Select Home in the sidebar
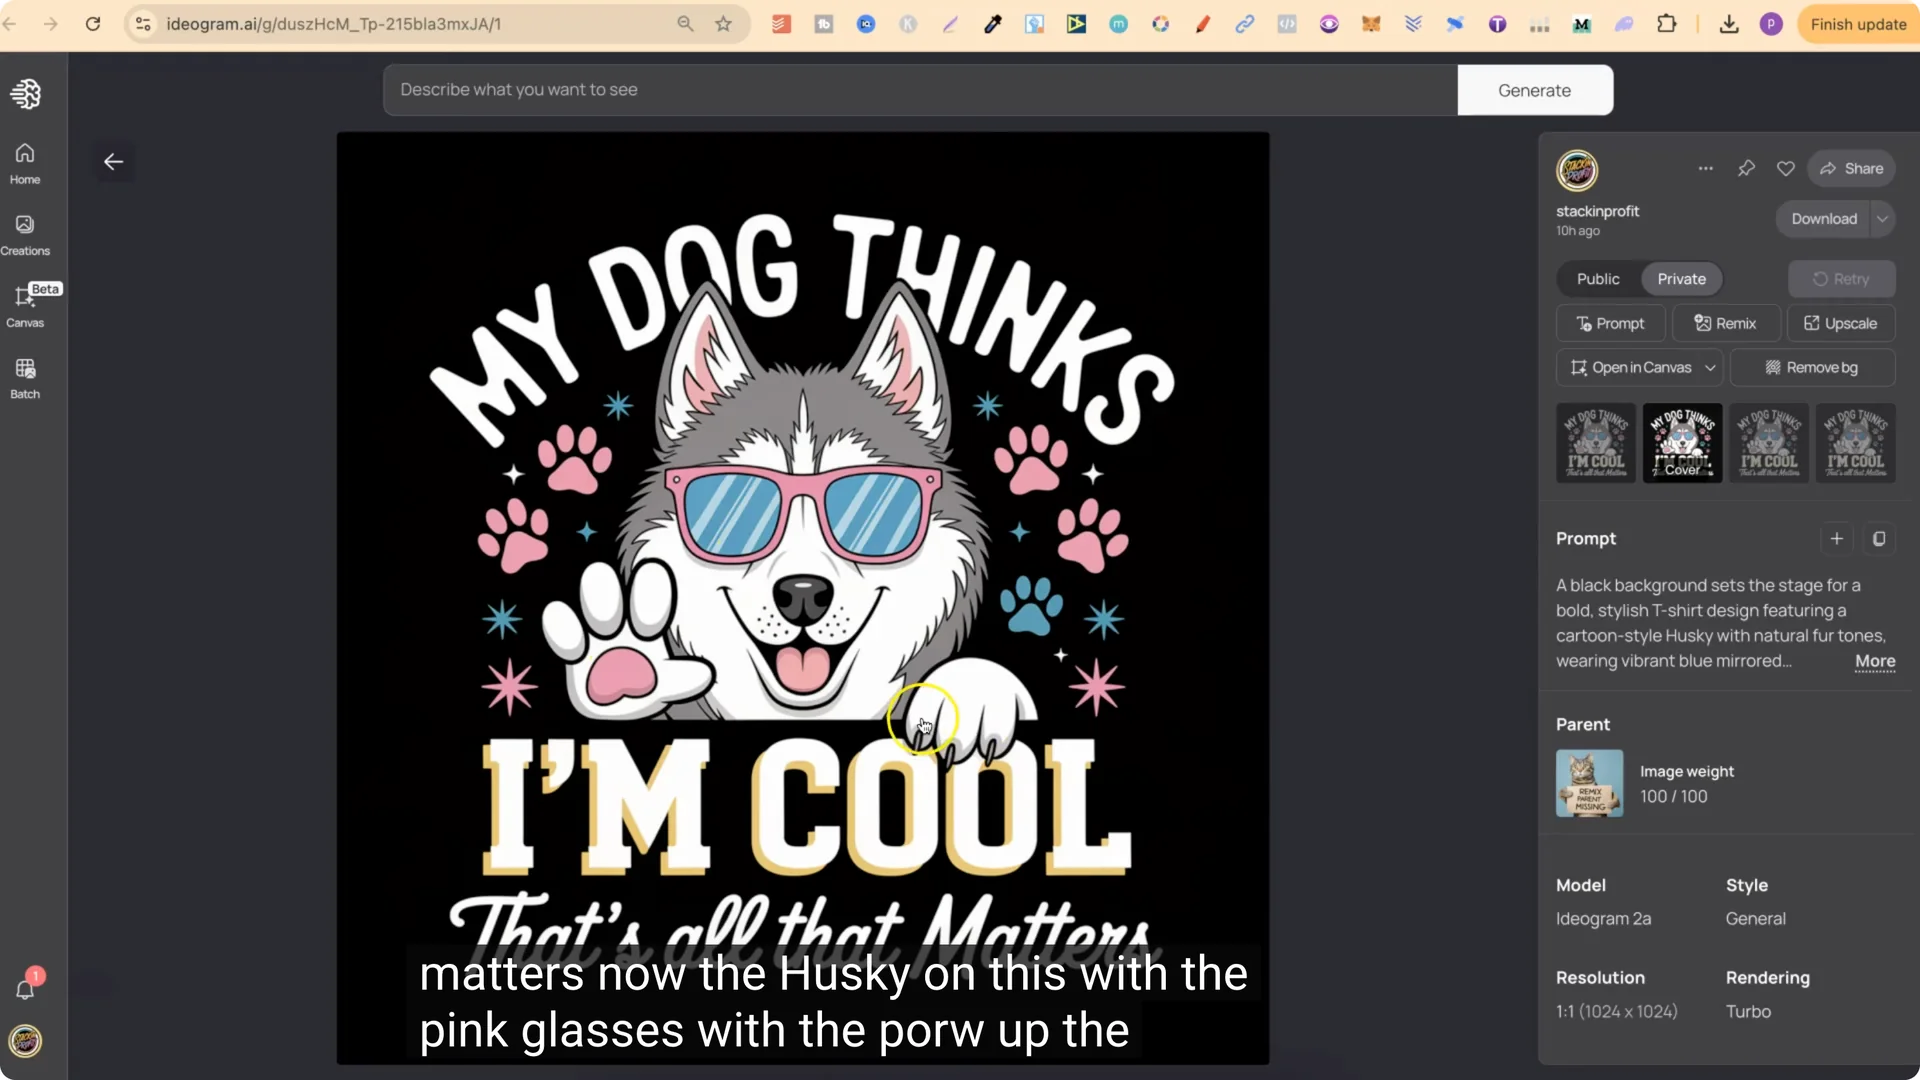 pos(23,163)
